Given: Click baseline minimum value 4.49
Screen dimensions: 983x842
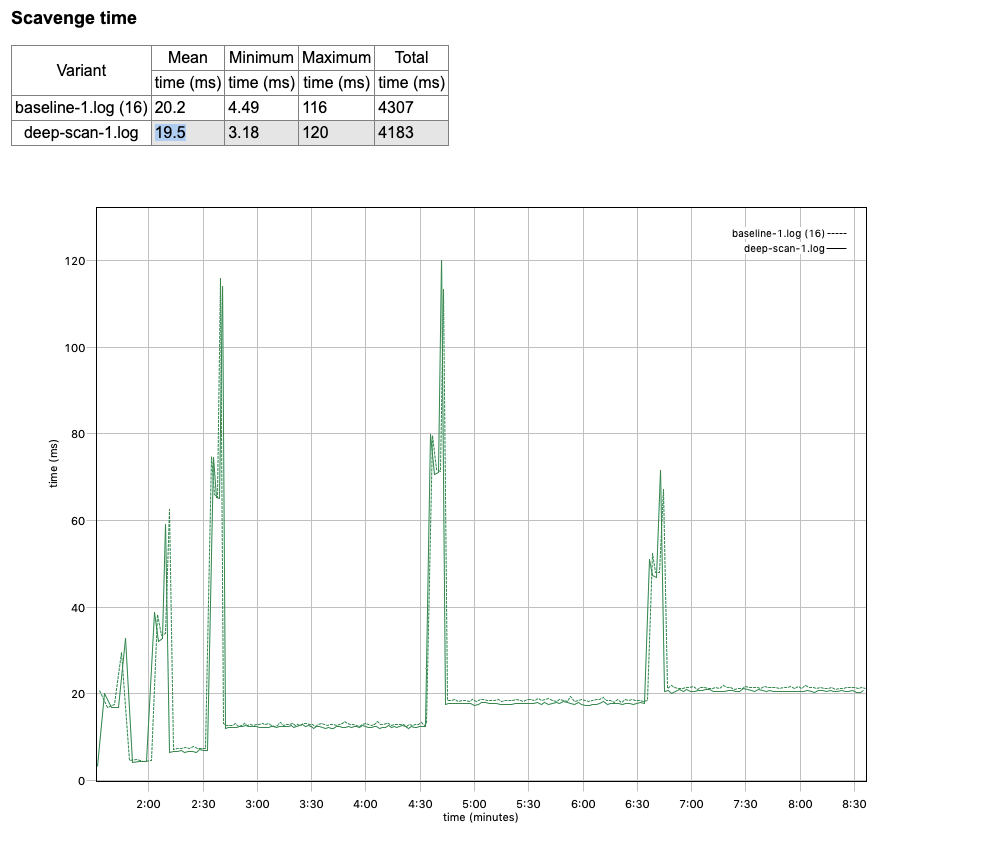Looking at the screenshot, I should click(x=243, y=108).
